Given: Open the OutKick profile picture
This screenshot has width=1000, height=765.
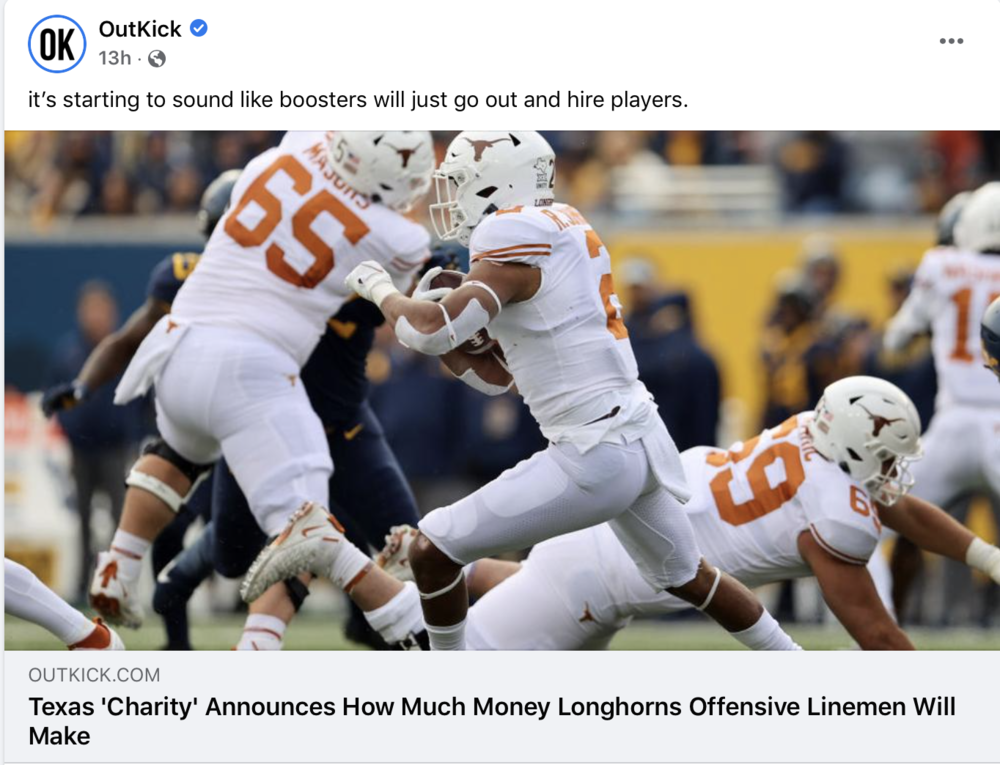Looking at the screenshot, I should 57,44.
